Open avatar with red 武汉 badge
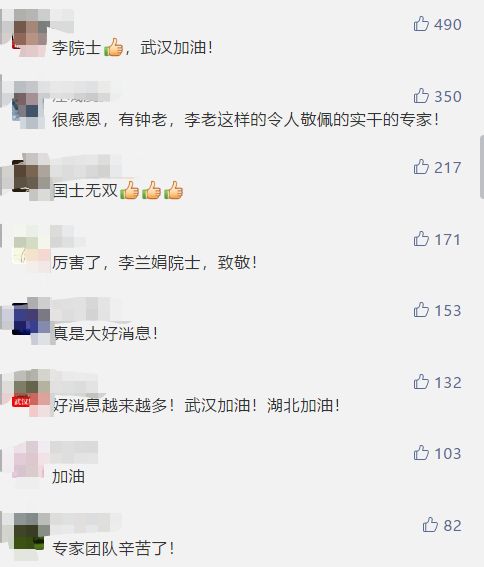The width and height of the screenshot is (484, 567). tap(31, 391)
